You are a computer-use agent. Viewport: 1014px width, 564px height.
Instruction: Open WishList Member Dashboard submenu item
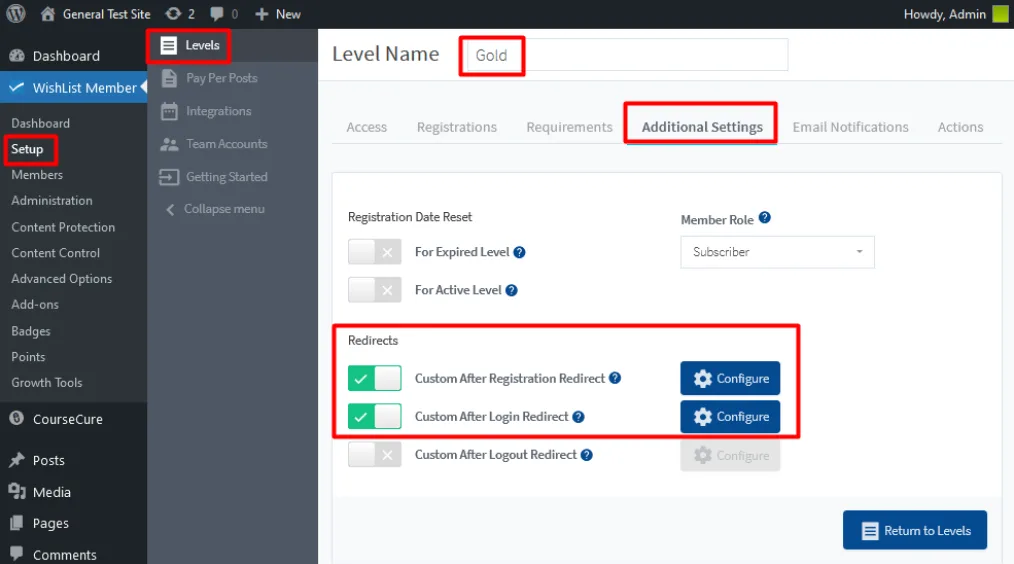(41, 123)
